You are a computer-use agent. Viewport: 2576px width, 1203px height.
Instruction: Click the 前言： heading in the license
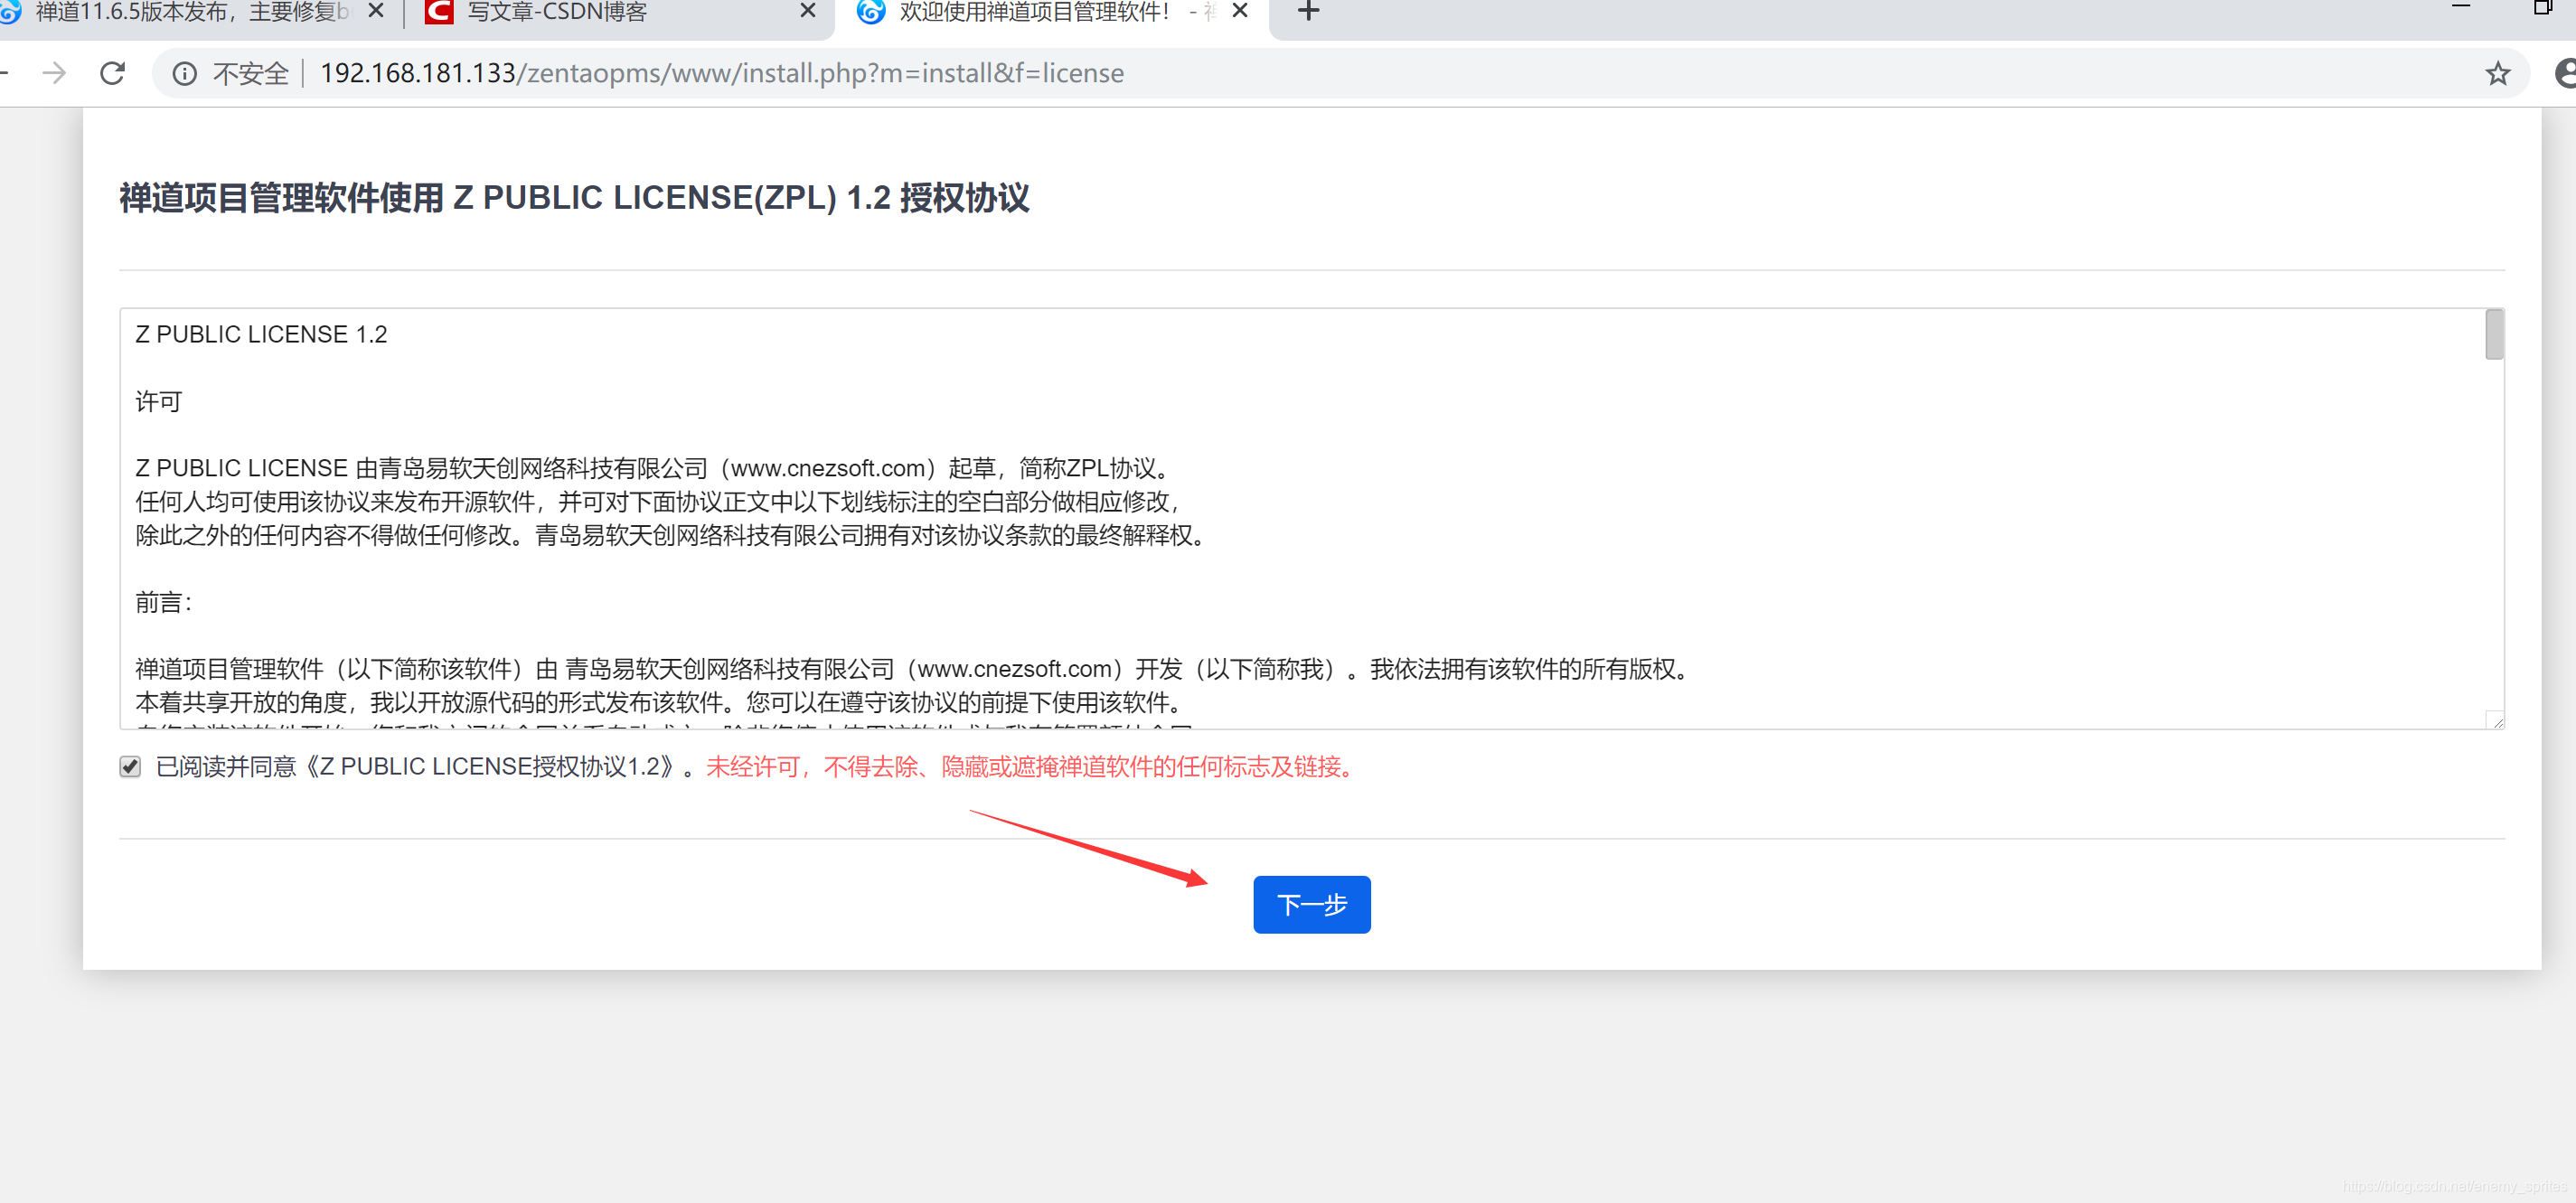pos(163,602)
